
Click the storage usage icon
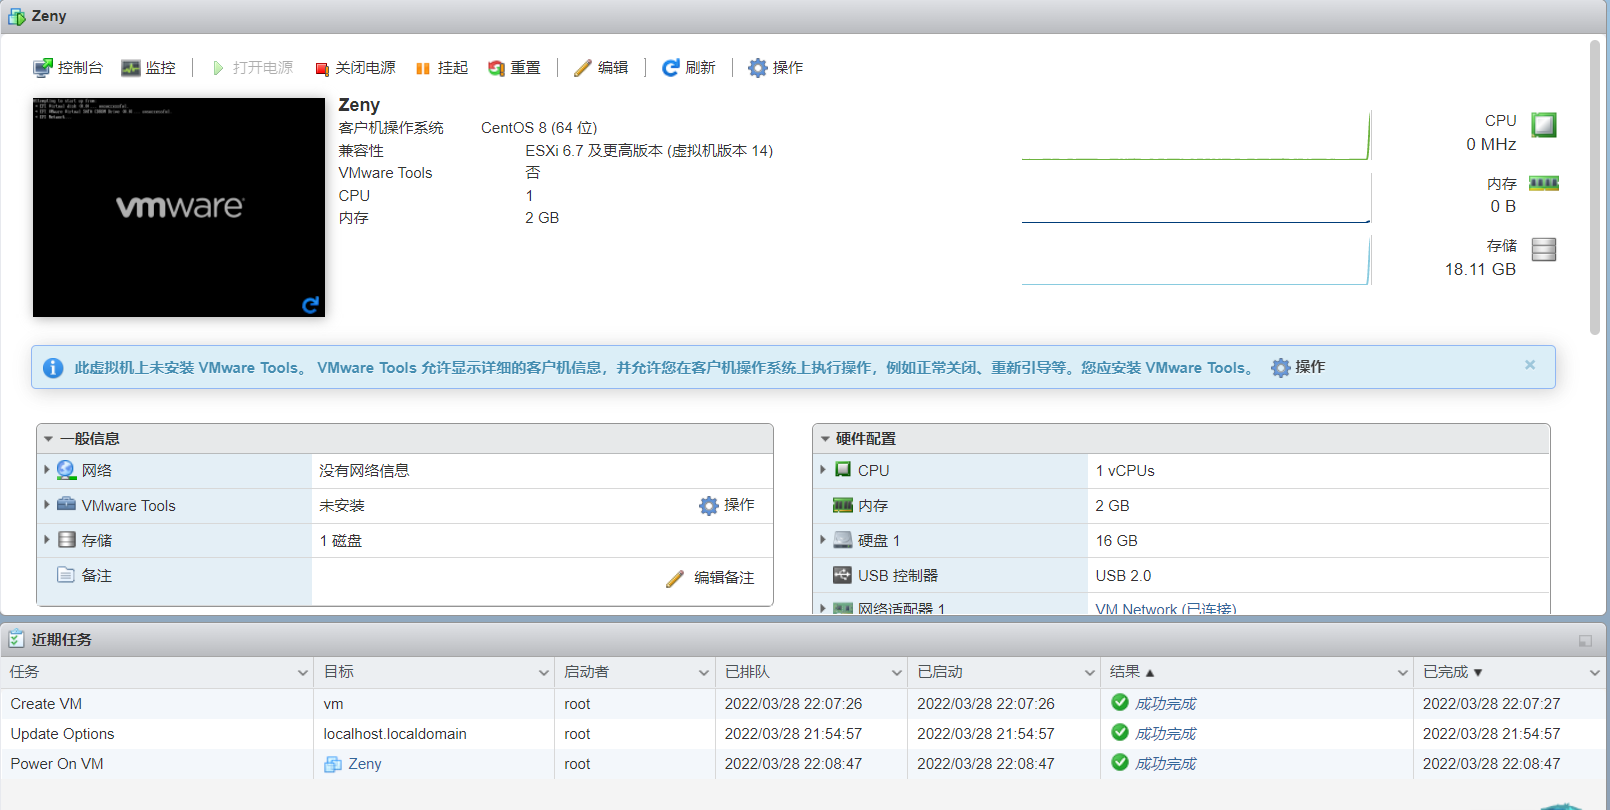point(1544,249)
